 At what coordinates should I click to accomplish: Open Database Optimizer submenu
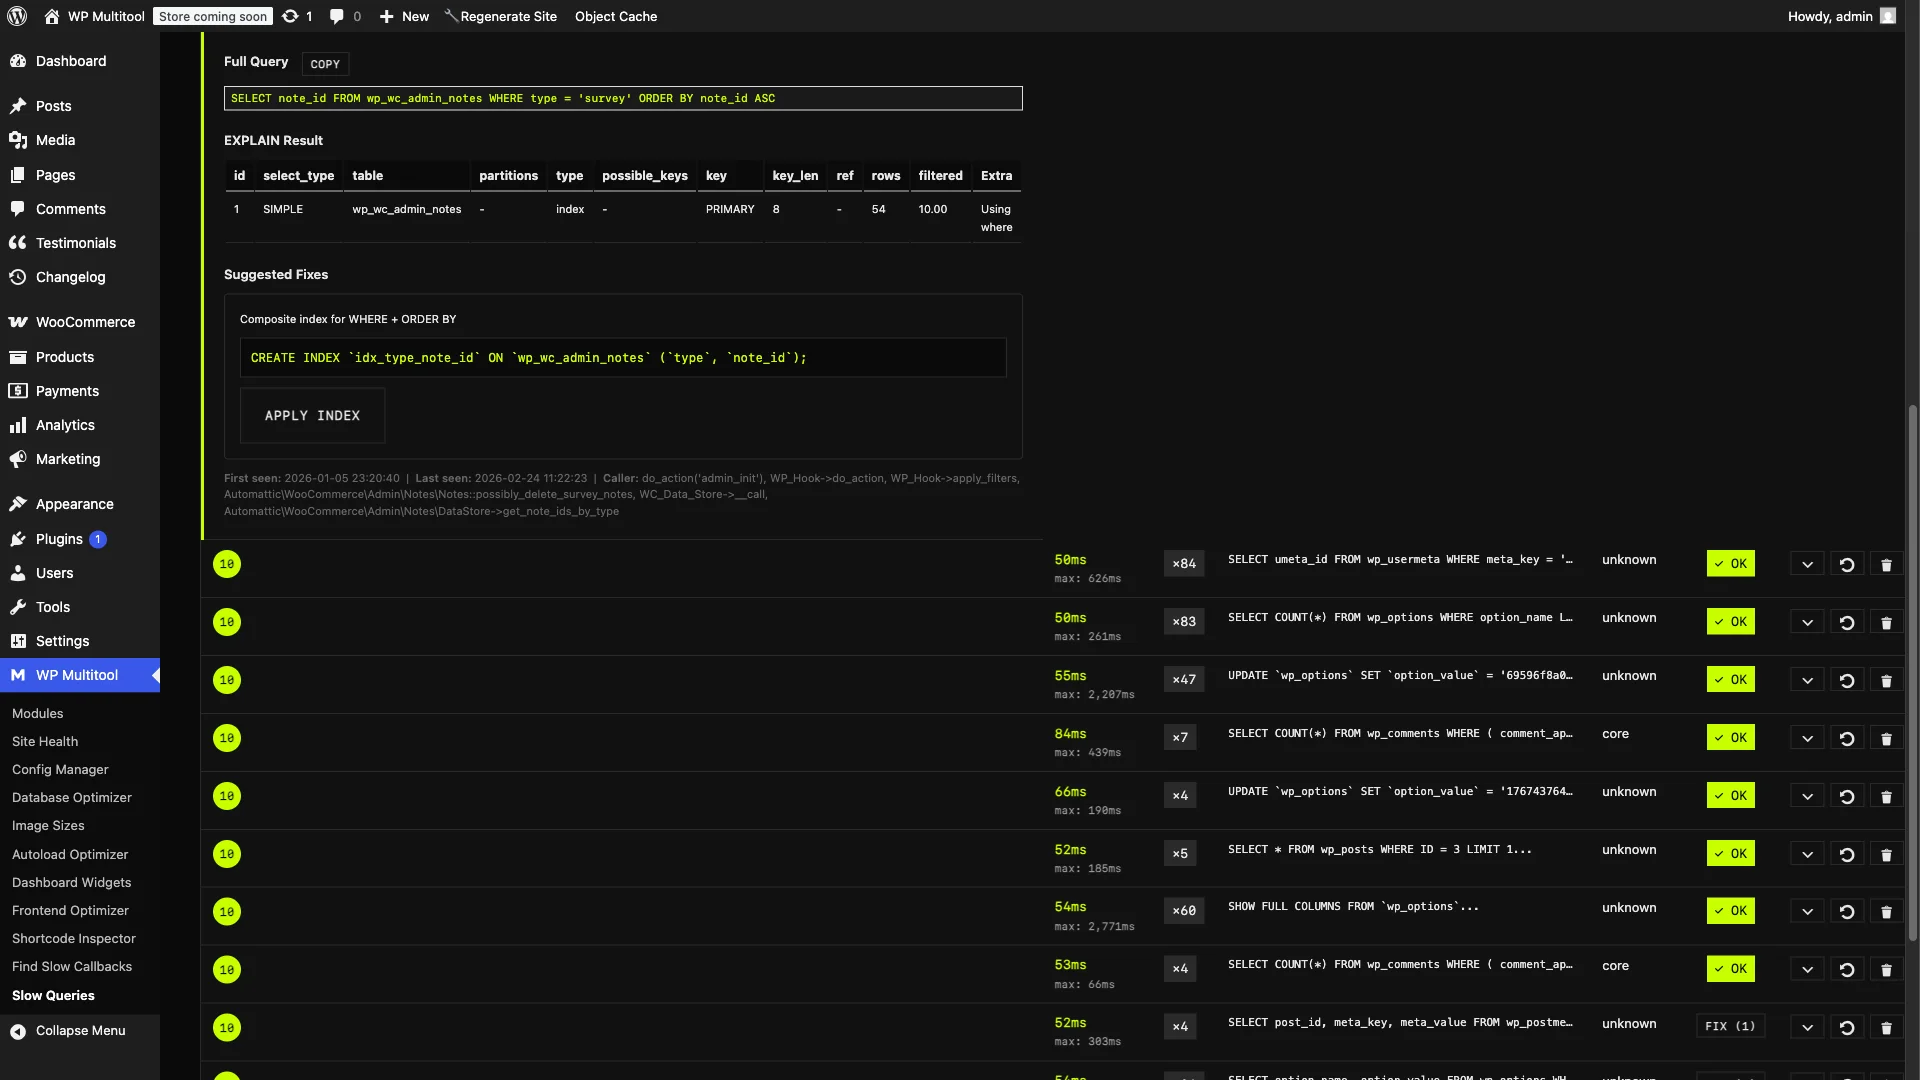tap(72, 798)
